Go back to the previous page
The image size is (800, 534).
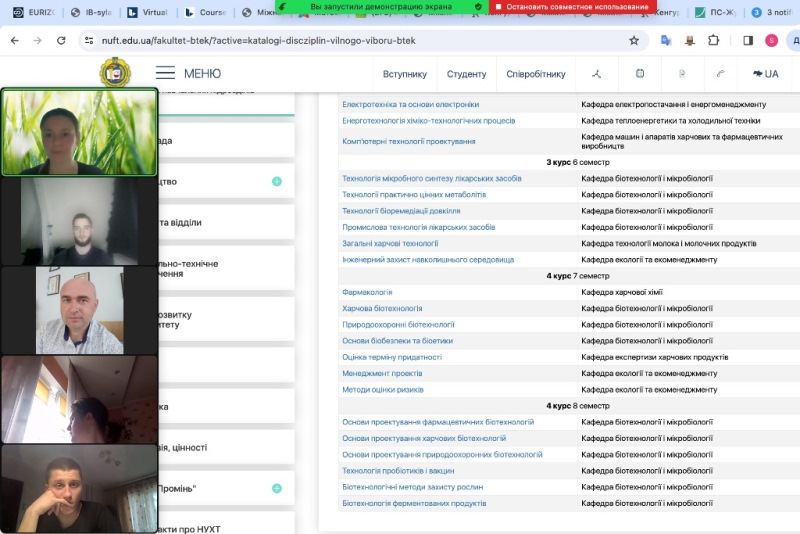[13, 41]
